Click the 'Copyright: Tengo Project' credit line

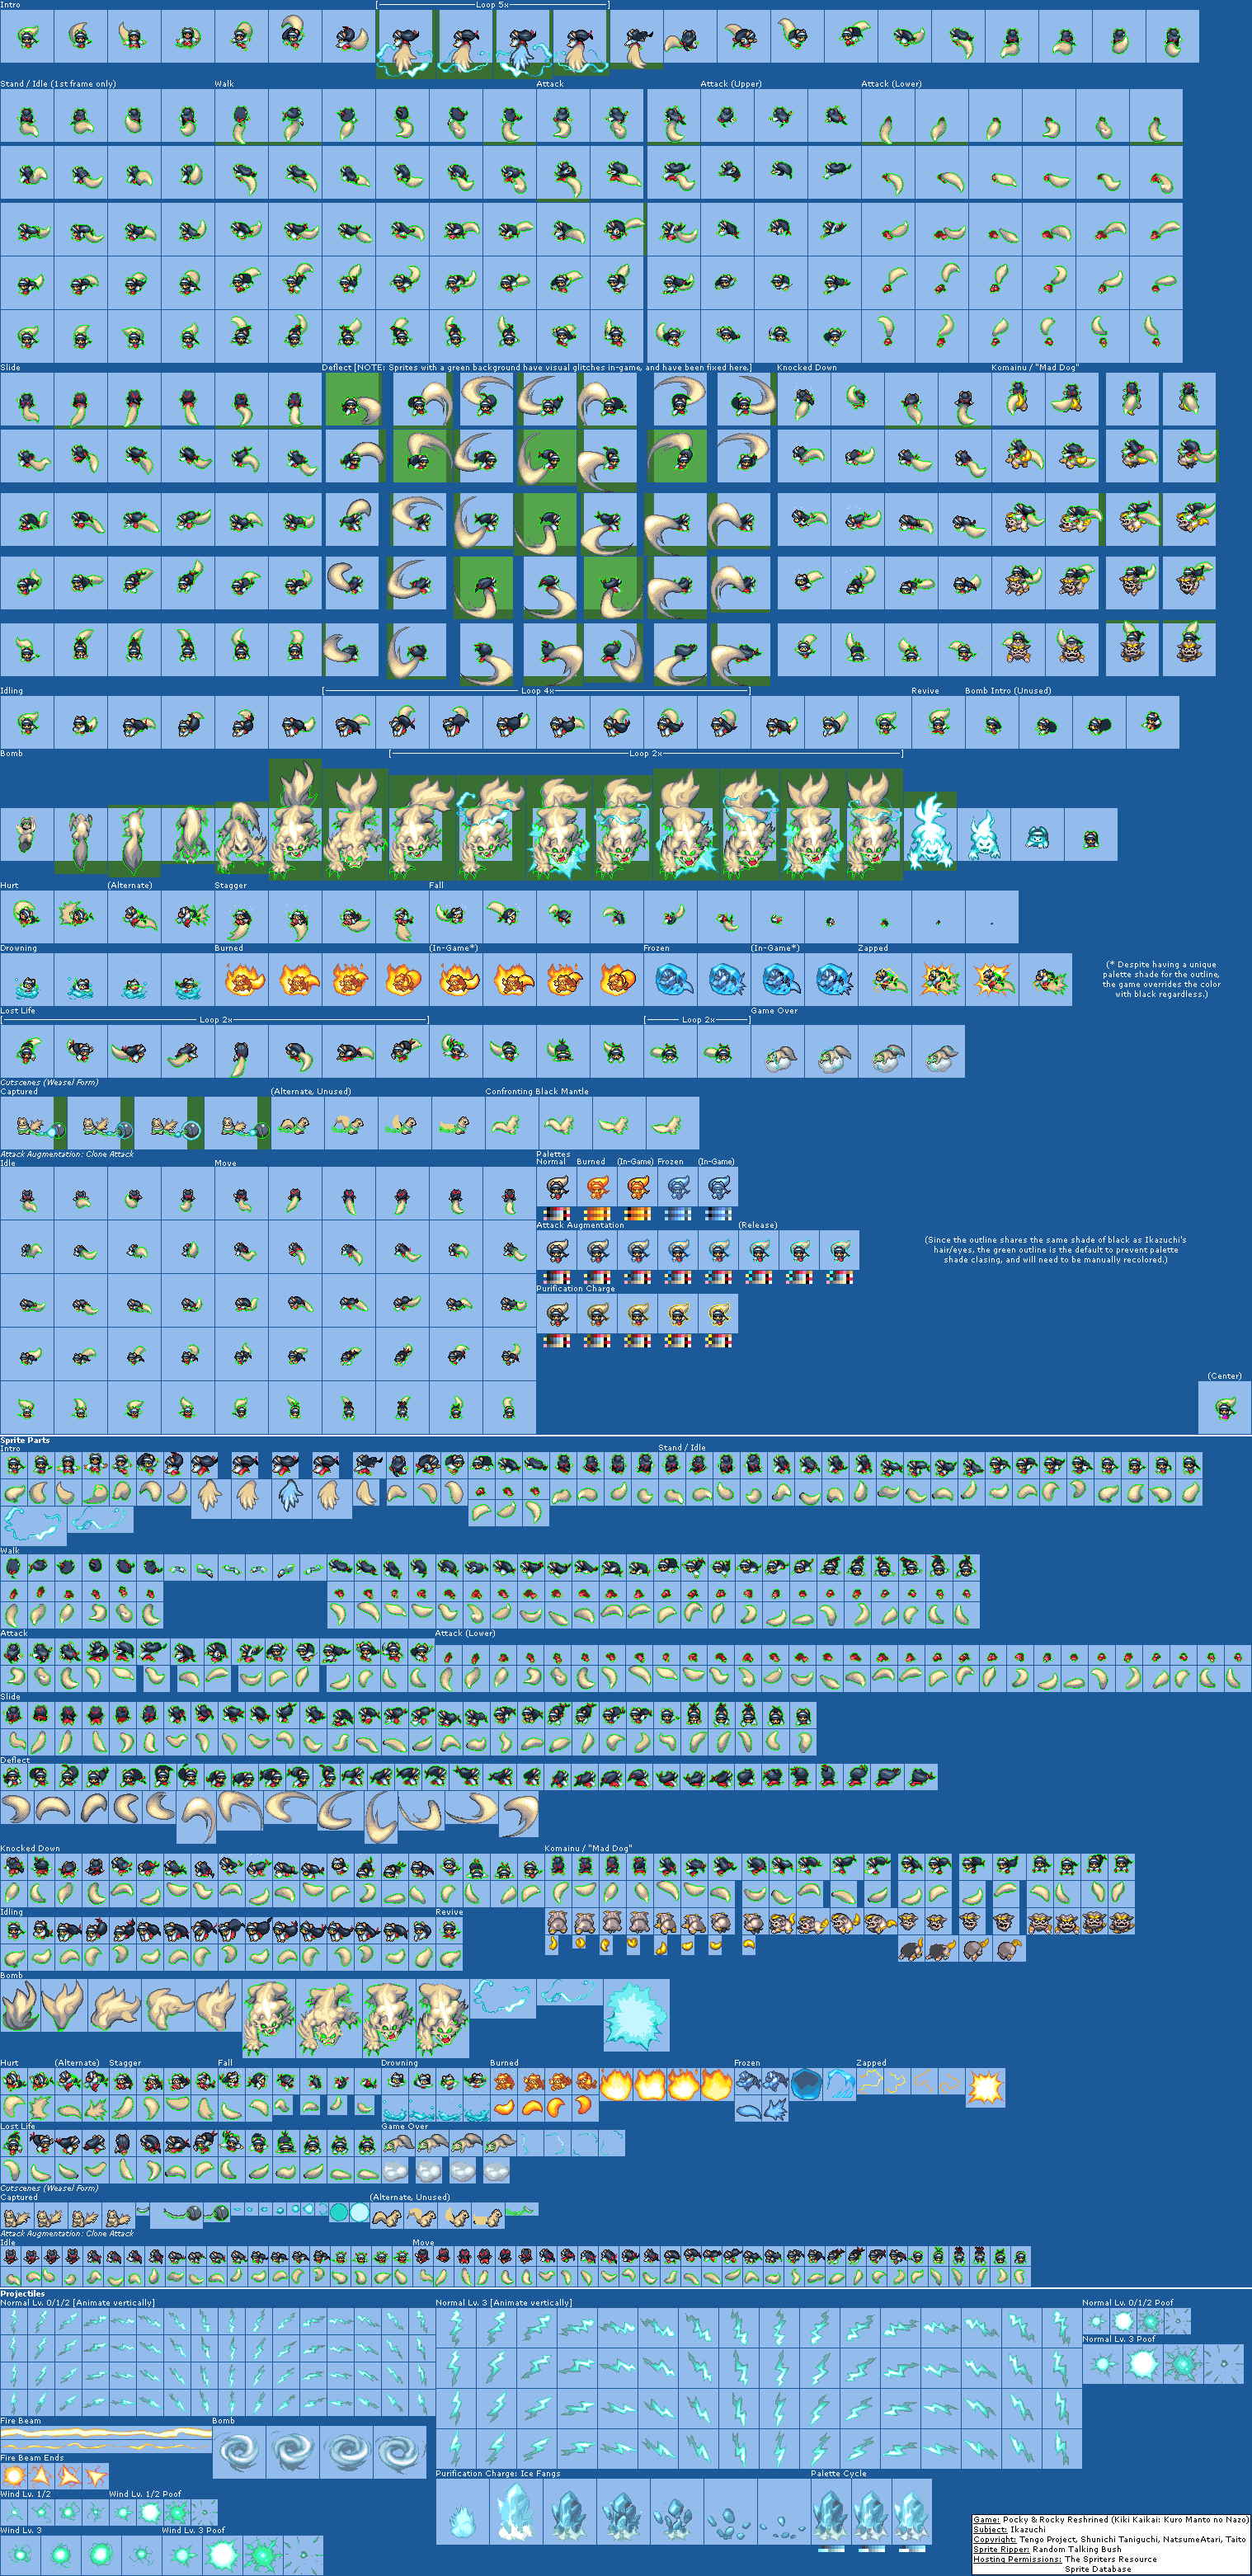coord(1109,2539)
